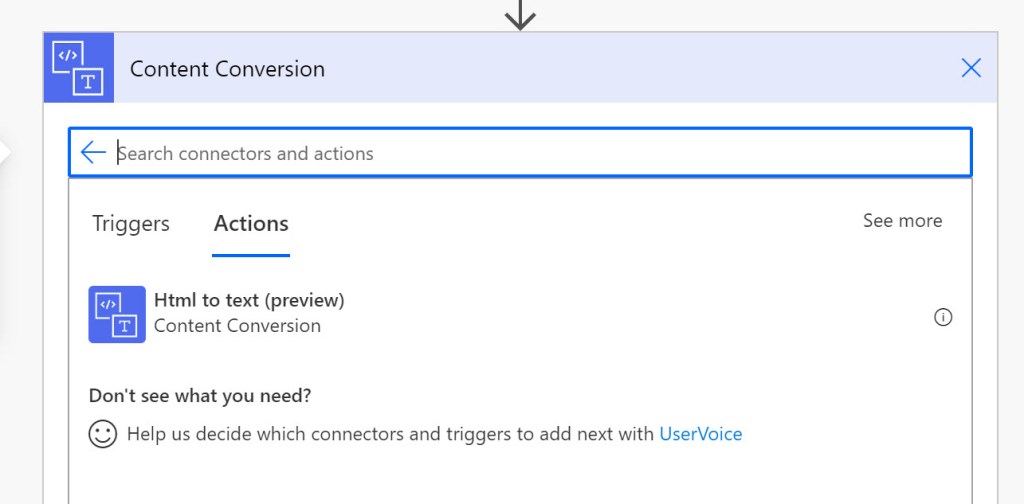The height and width of the screenshot is (504, 1024).
Task: Select the Actions tab
Action: (x=251, y=223)
